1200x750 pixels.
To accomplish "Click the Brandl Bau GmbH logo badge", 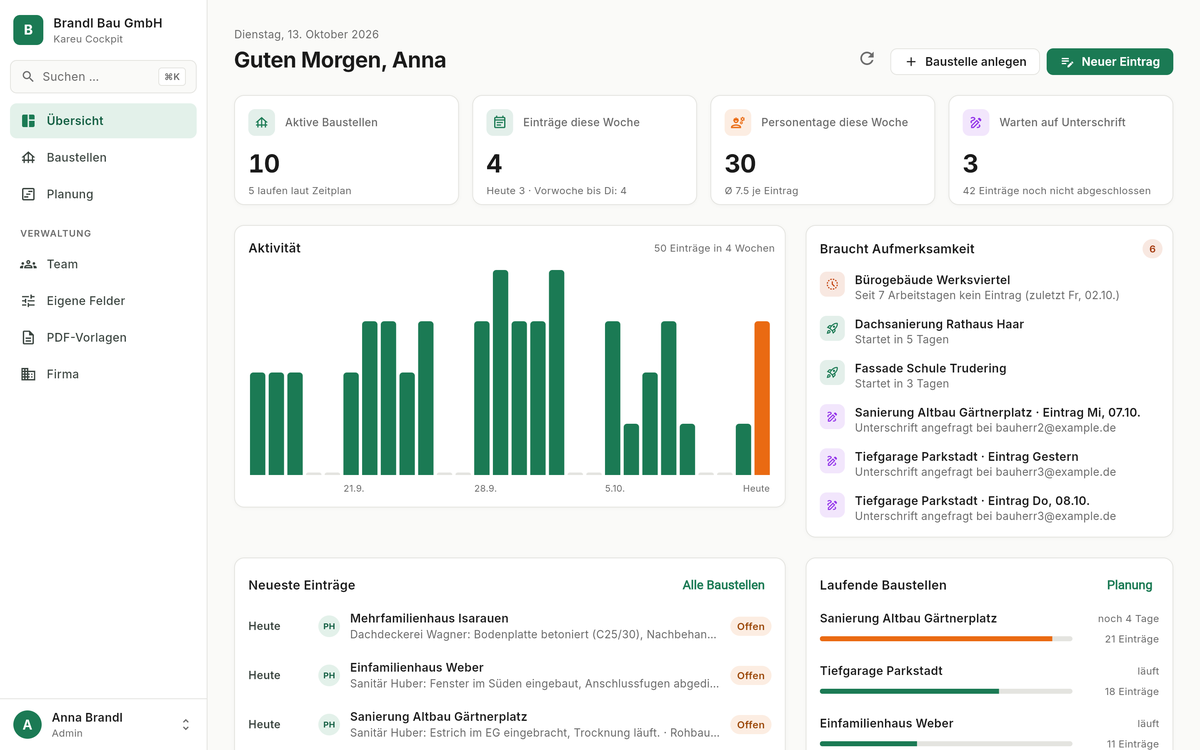I will click(x=28, y=30).
